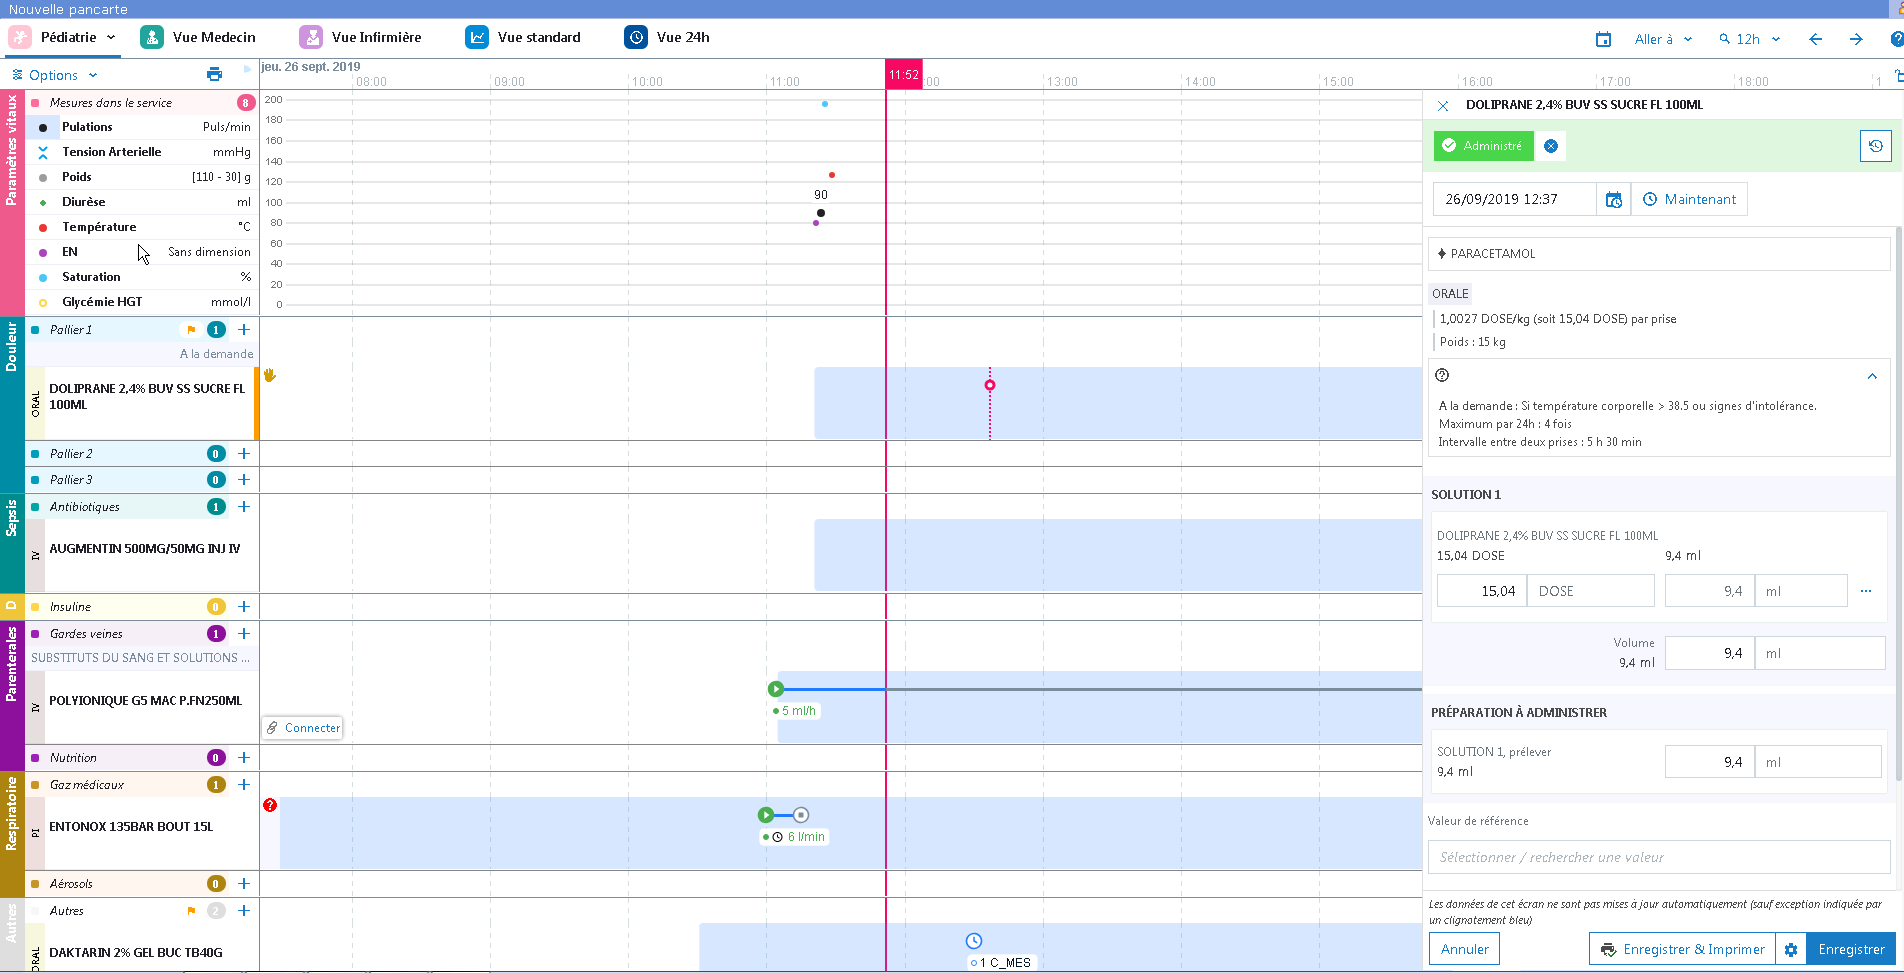Click the printer icon next to Options

(x=214, y=74)
